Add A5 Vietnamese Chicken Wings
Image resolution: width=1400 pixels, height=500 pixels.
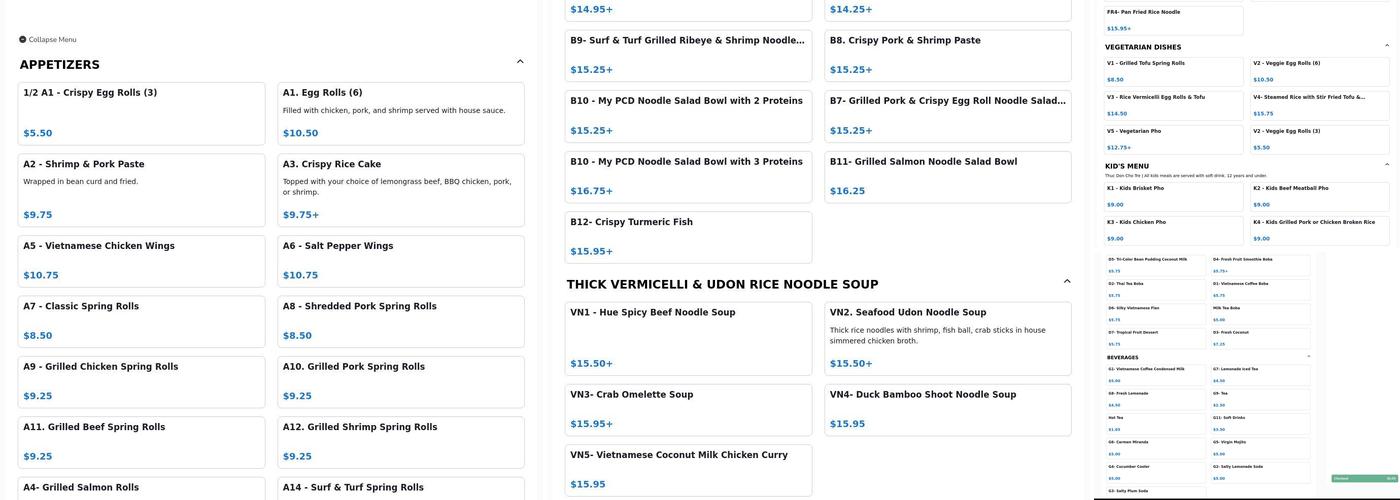point(142,261)
